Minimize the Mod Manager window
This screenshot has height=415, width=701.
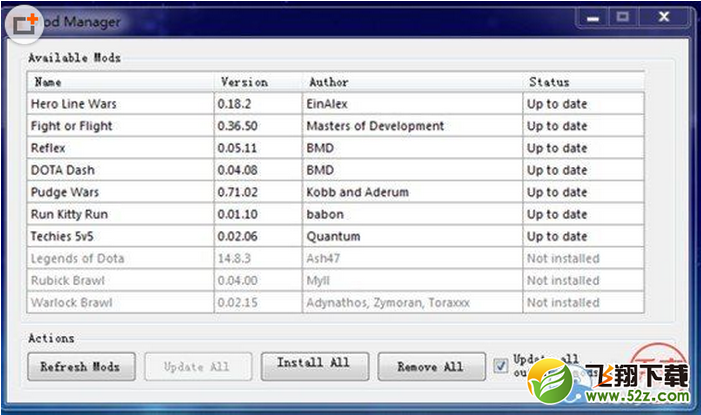point(593,18)
